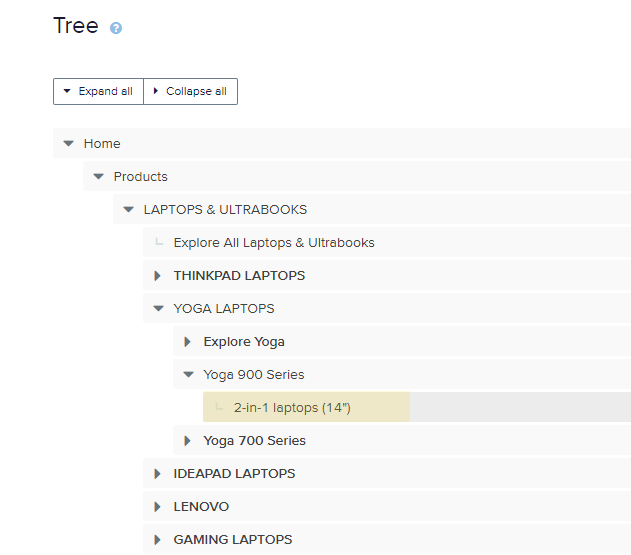Select the Explore Yoga label
Screen dimensions: 631x555
[244, 342]
